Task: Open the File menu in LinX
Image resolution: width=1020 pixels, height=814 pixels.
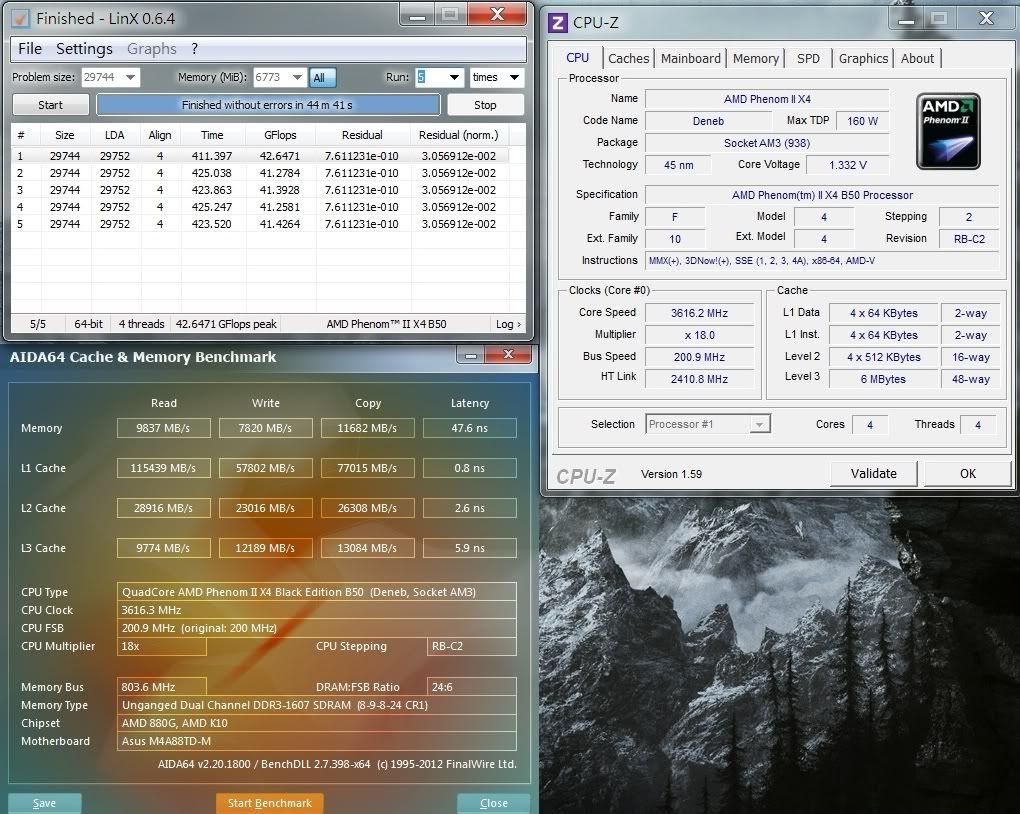Action: 30,49
